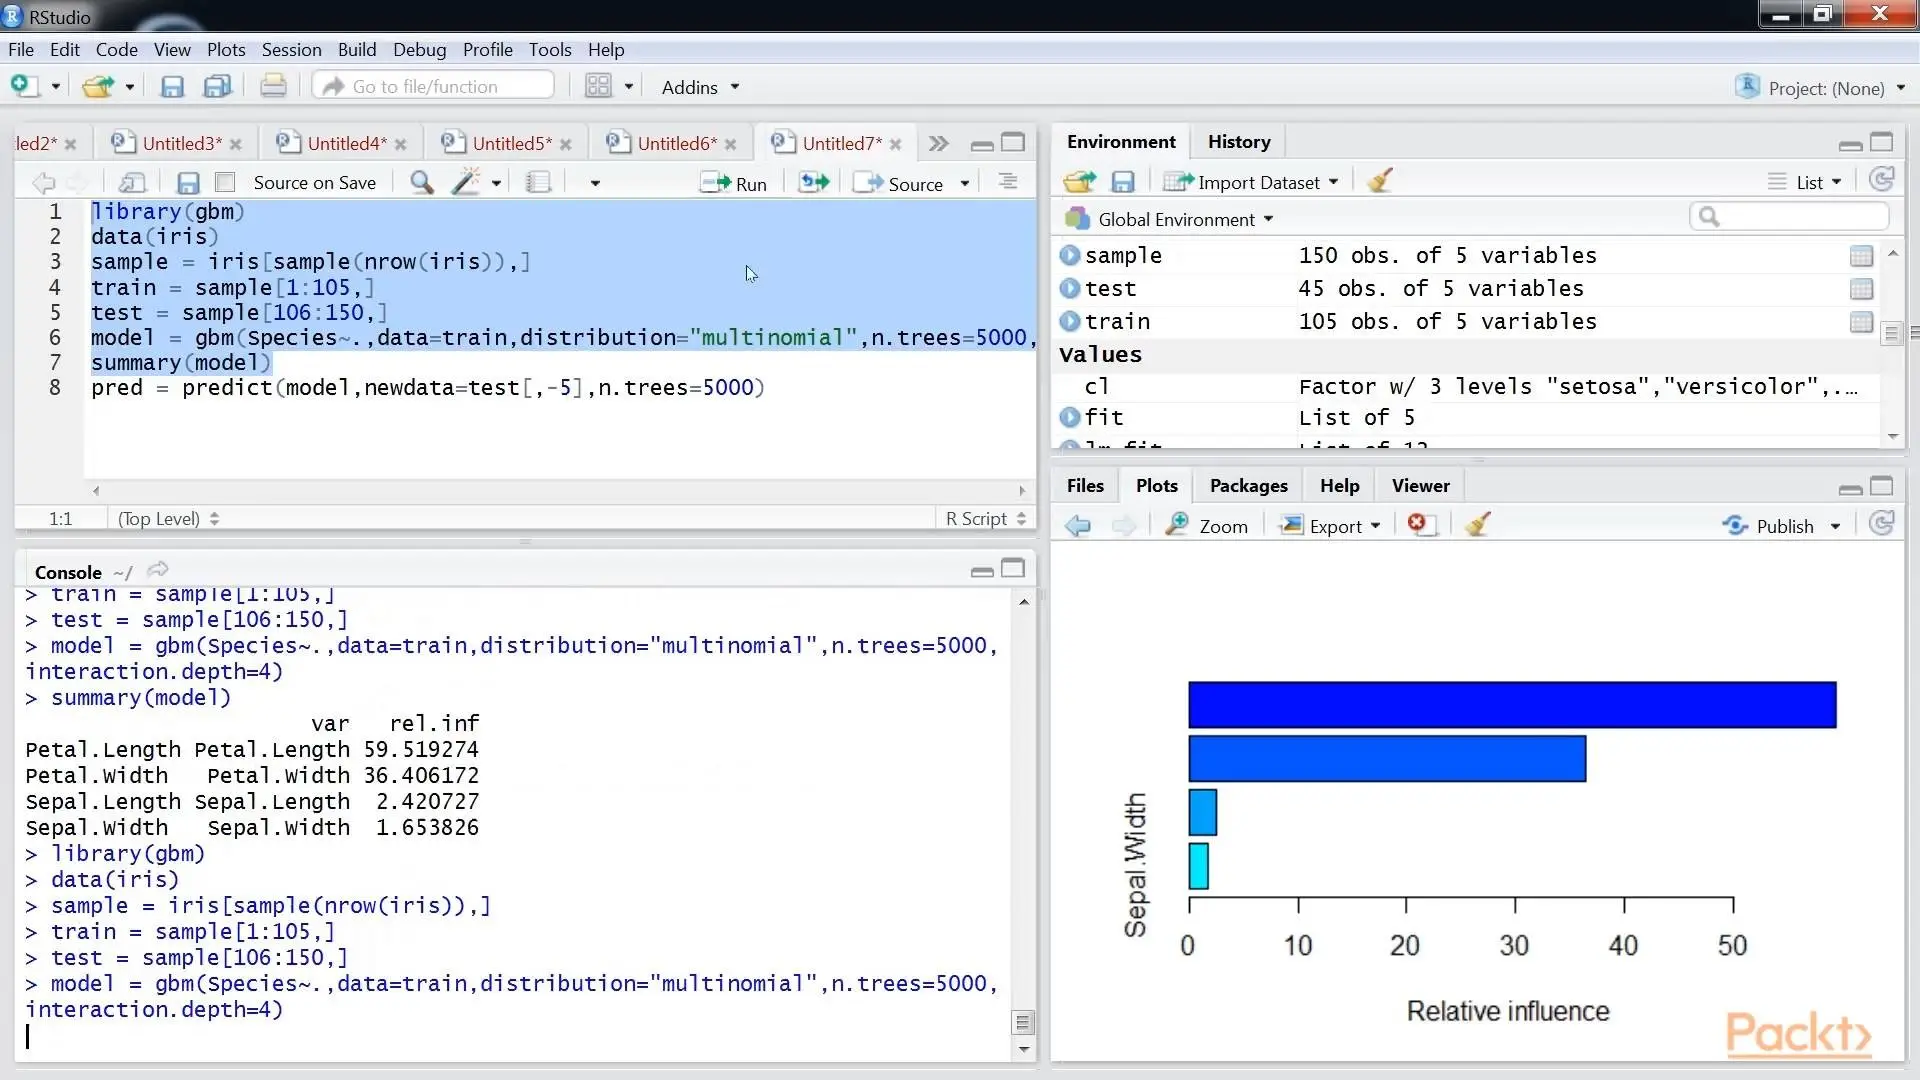
Task: Open the Session menu
Action: click(291, 49)
